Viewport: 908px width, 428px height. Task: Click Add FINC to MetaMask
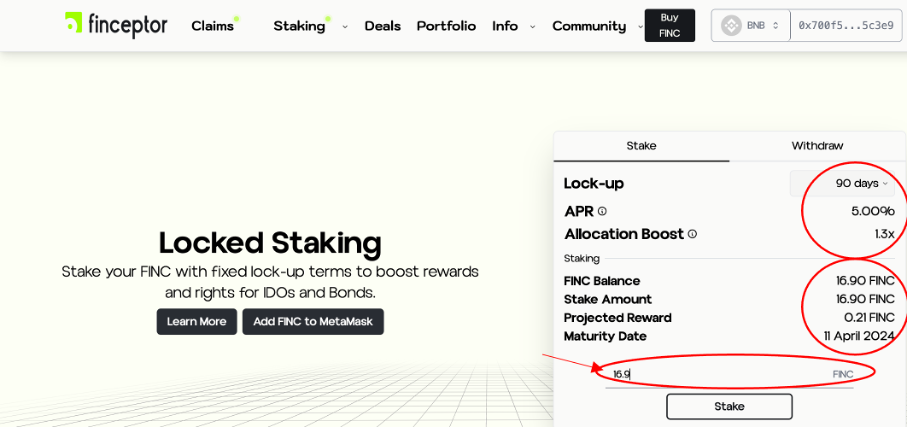(x=313, y=321)
